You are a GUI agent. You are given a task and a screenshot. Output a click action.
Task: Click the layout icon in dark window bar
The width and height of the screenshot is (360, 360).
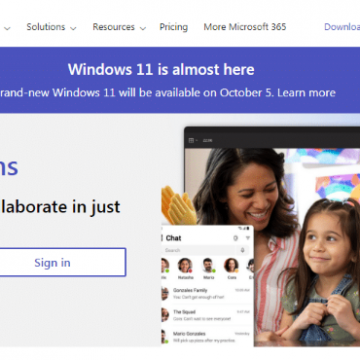(191, 140)
